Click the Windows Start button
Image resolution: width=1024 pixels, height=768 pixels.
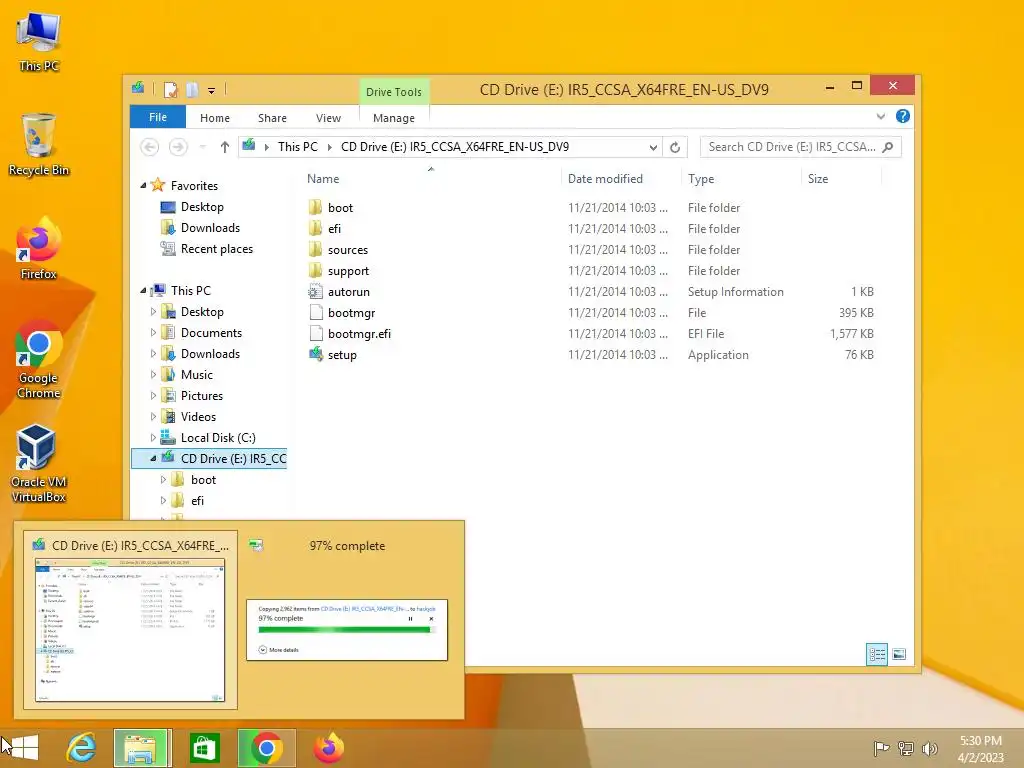pos(24,748)
